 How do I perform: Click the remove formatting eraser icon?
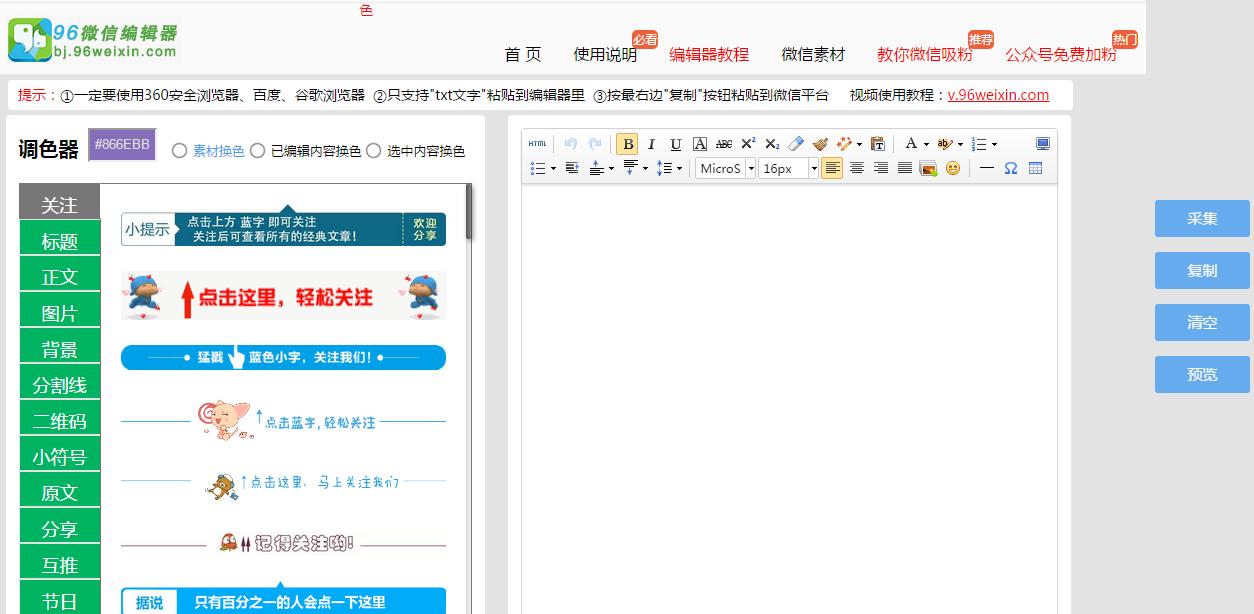[795, 144]
